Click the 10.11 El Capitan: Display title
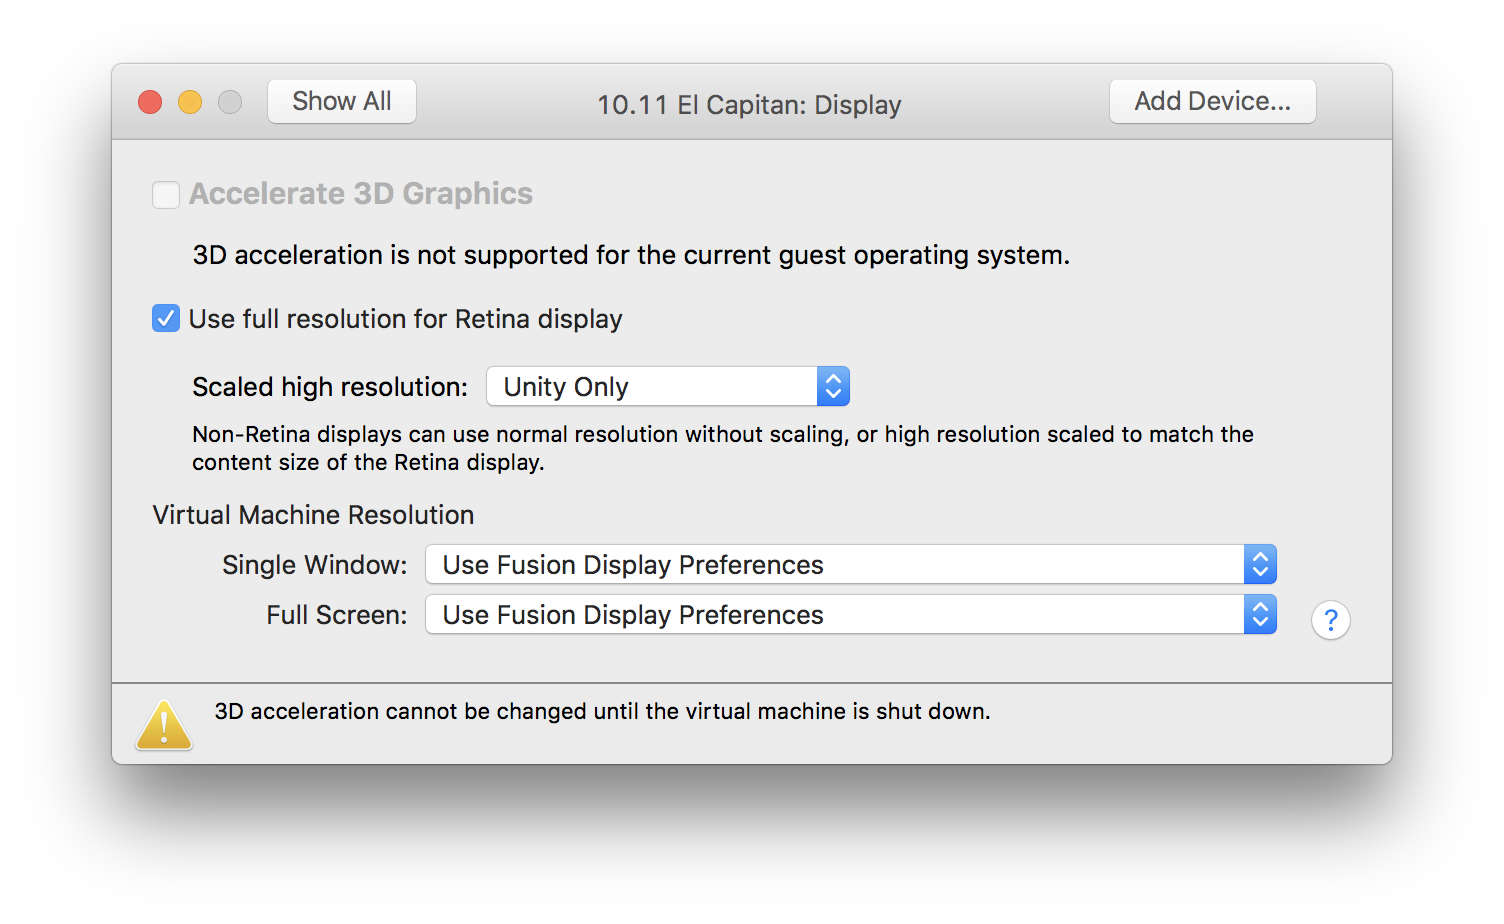Screen dimensions: 1504x924 coord(749,104)
